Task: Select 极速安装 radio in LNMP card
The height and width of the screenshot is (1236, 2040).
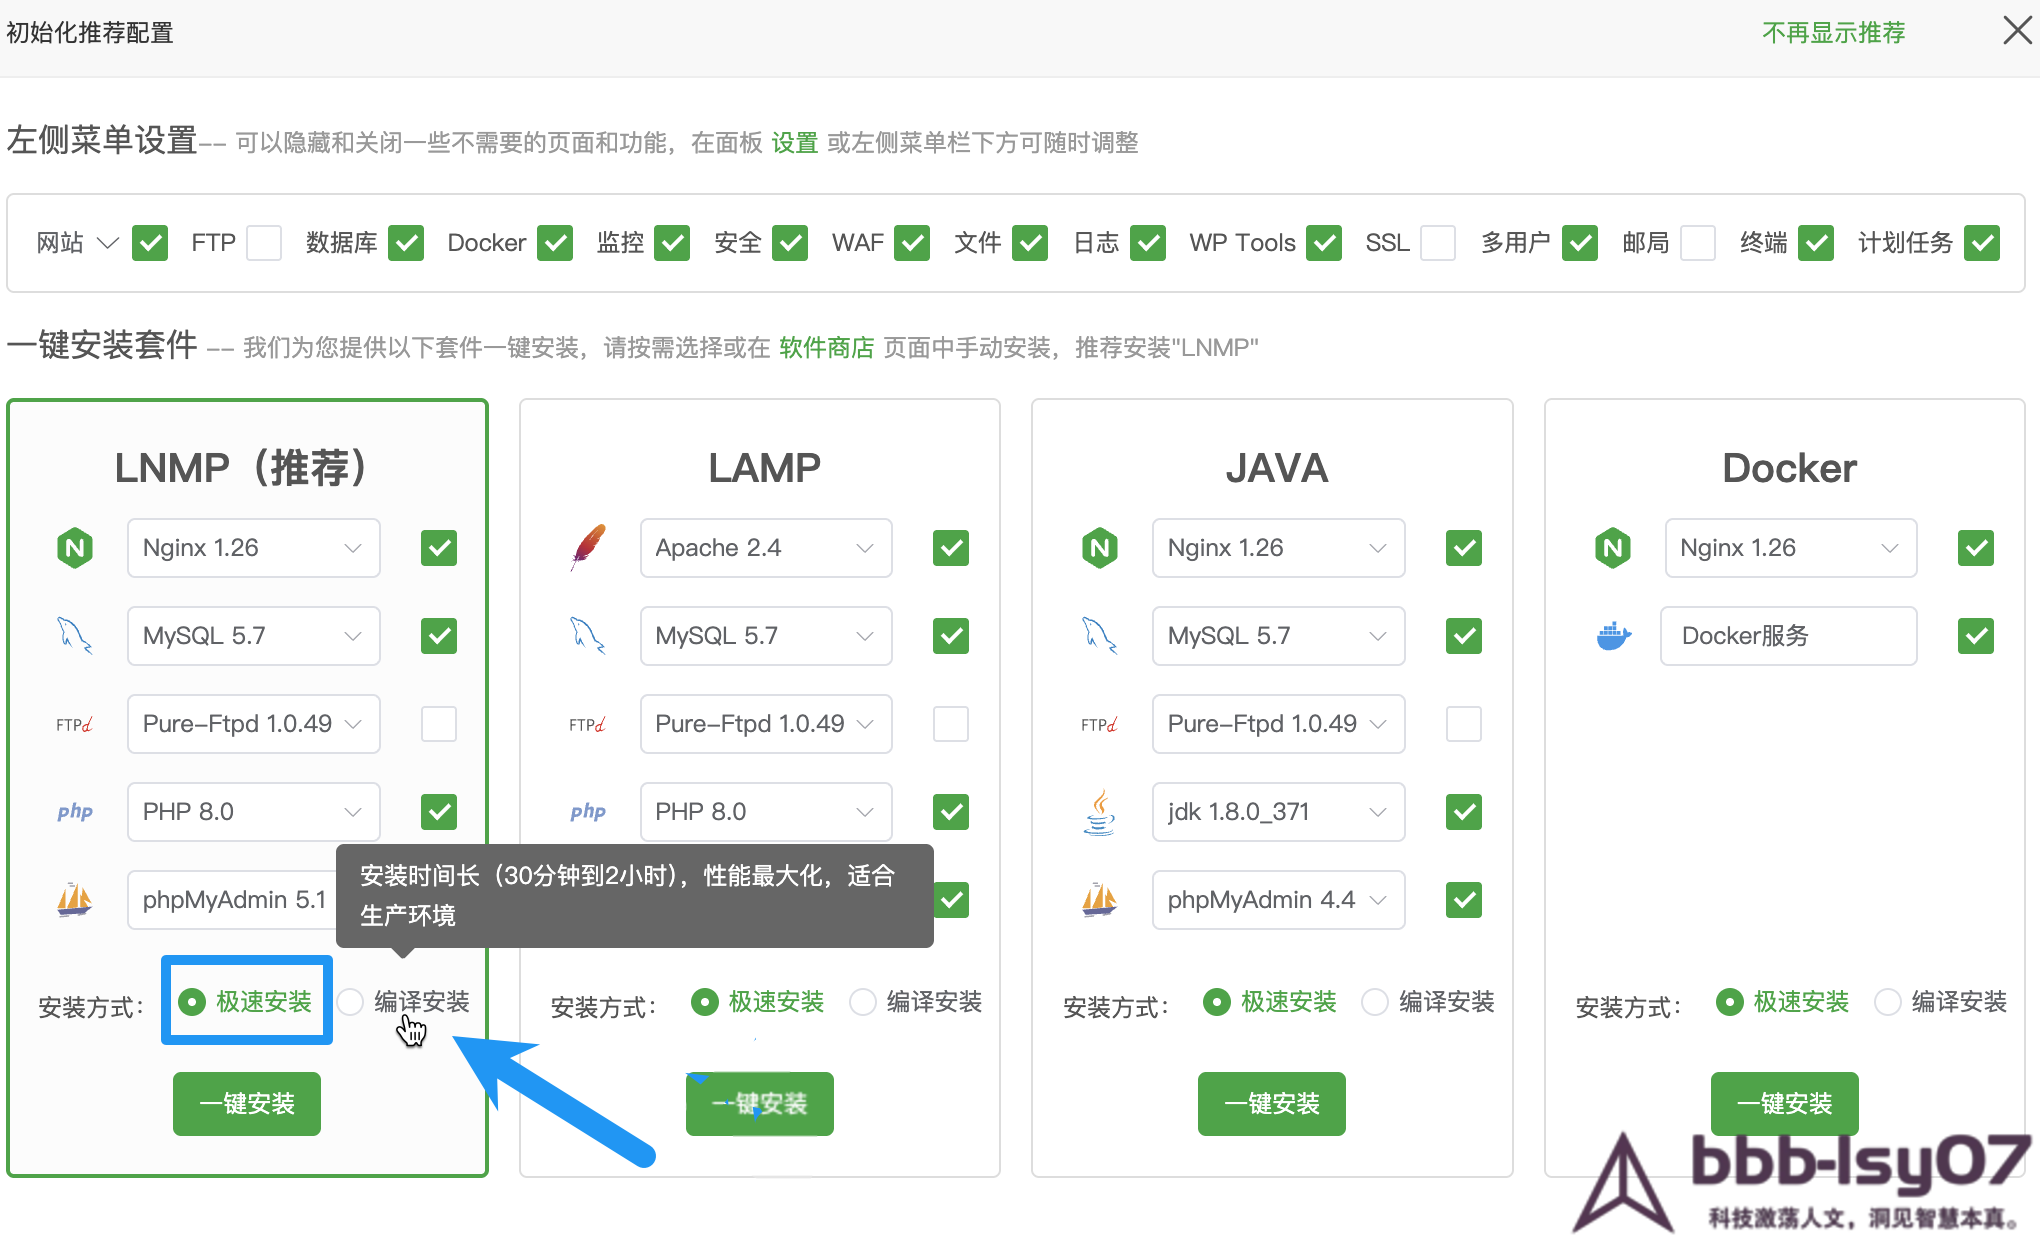Action: point(192,1002)
